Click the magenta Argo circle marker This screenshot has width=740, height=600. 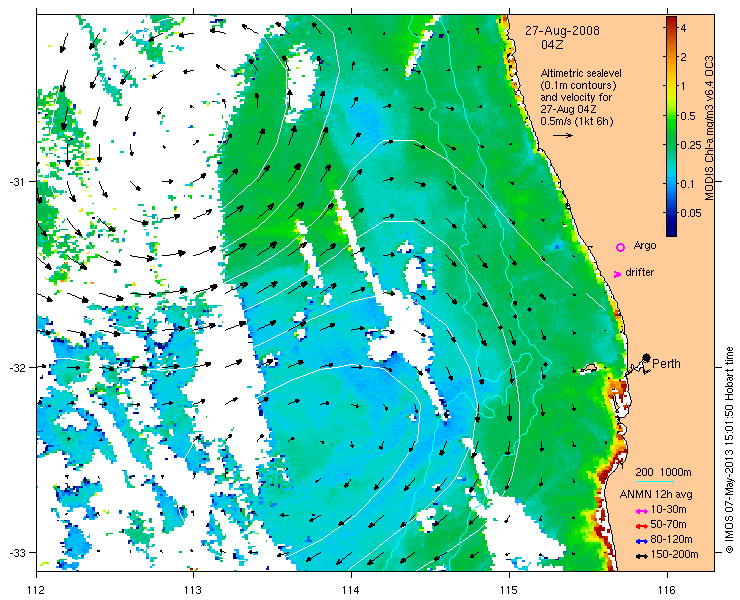[621, 247]
